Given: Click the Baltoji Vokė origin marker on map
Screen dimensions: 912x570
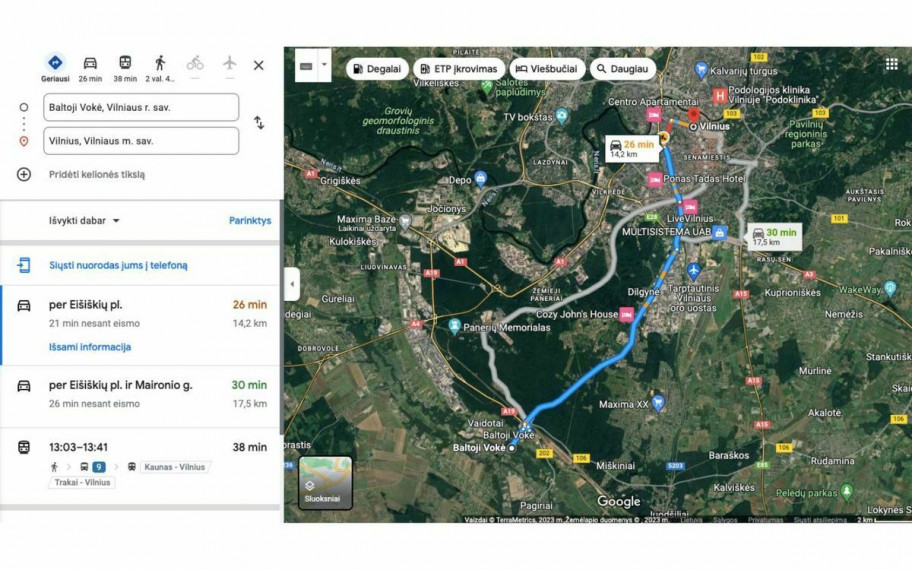Looking at the screenshot, I should pos(512,448).
